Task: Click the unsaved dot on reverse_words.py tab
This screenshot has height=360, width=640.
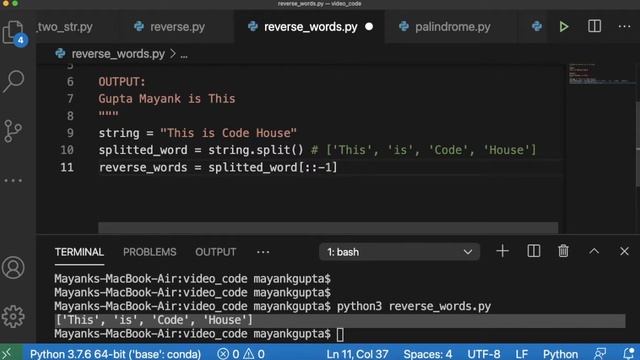Action: (369, 27)
